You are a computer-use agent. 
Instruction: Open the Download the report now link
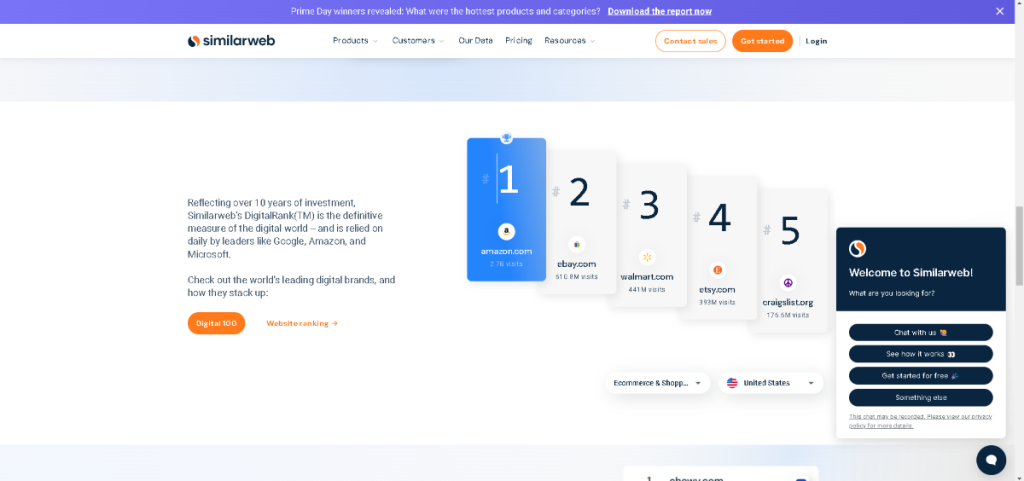click(660, 11)
